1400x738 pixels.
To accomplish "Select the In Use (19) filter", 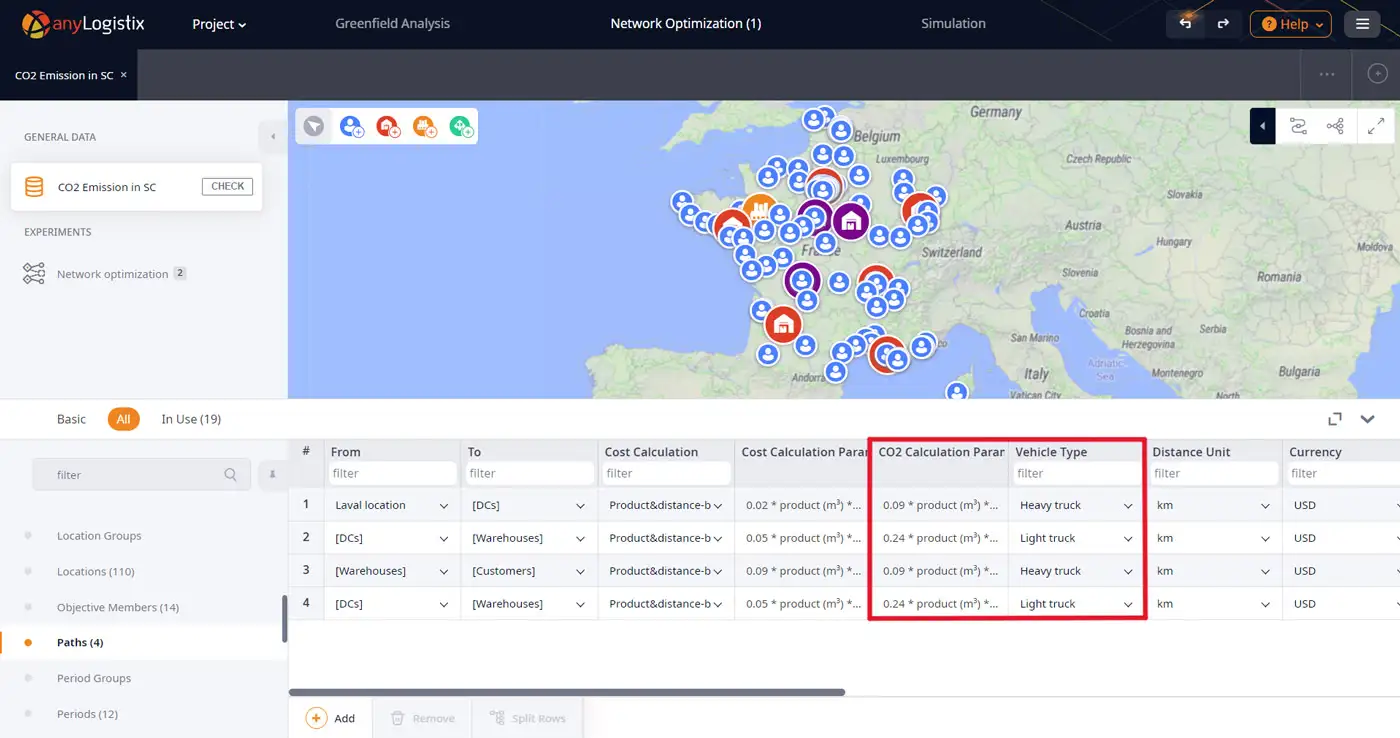I will tap(191, 419).
